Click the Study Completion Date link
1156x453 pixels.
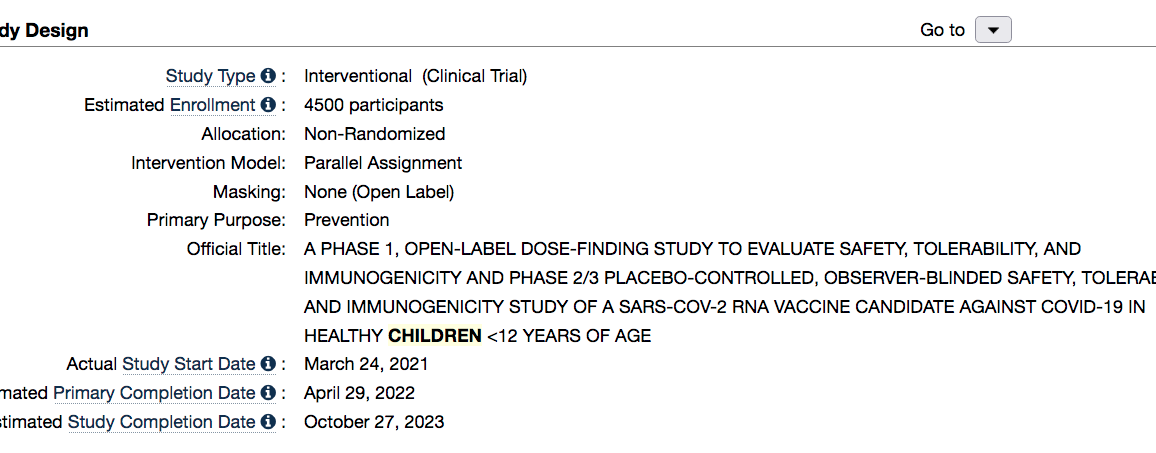[162, 421]
